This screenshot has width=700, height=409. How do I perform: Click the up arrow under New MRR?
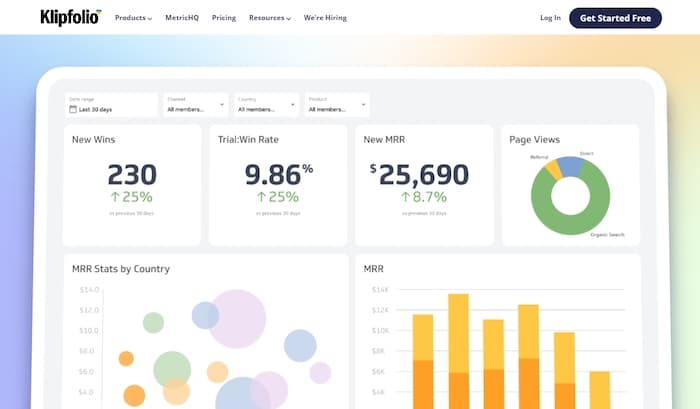pyautogui.click(x=407, y=197)
